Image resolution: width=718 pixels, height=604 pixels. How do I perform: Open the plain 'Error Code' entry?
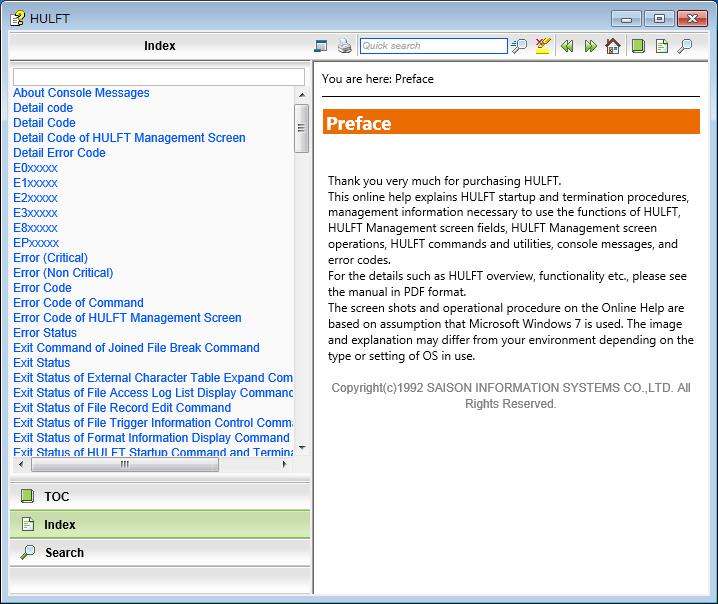point(42,288)
